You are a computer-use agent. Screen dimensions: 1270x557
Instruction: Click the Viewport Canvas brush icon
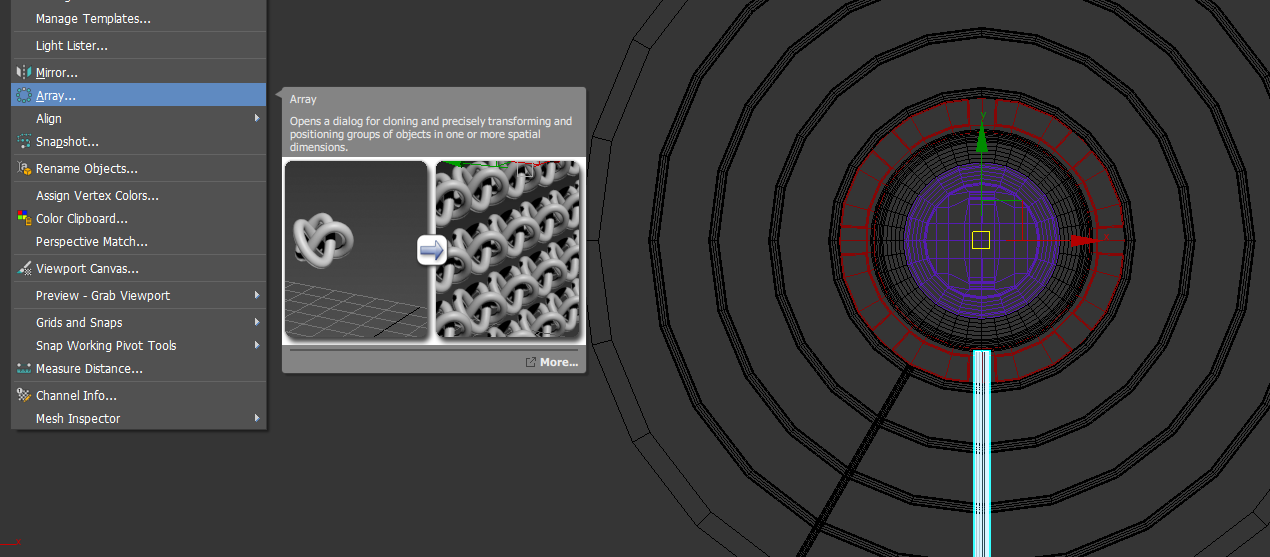(25, 268)
